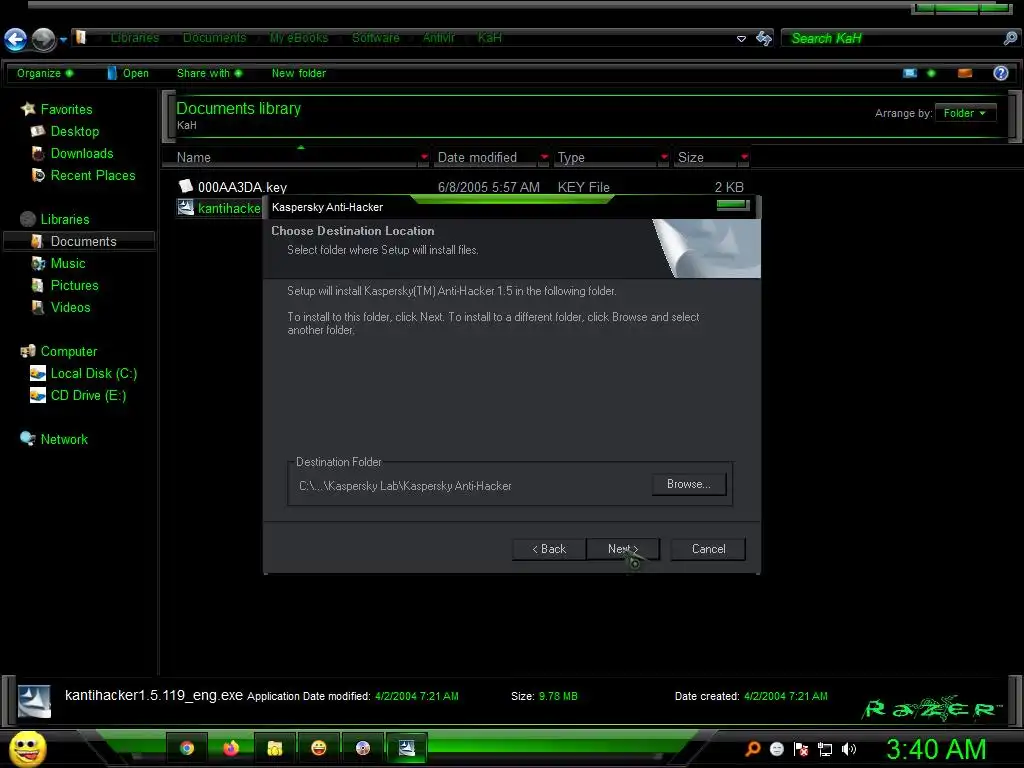1024x768 pixels.
Task: Open the Music library in sidebar
Action: coord(58,264)
